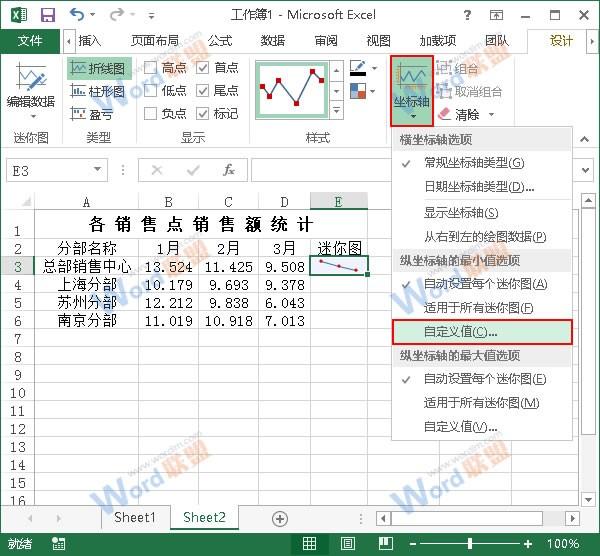
Task: Move to previous row of sparkline styles
Action: point(336,71)
